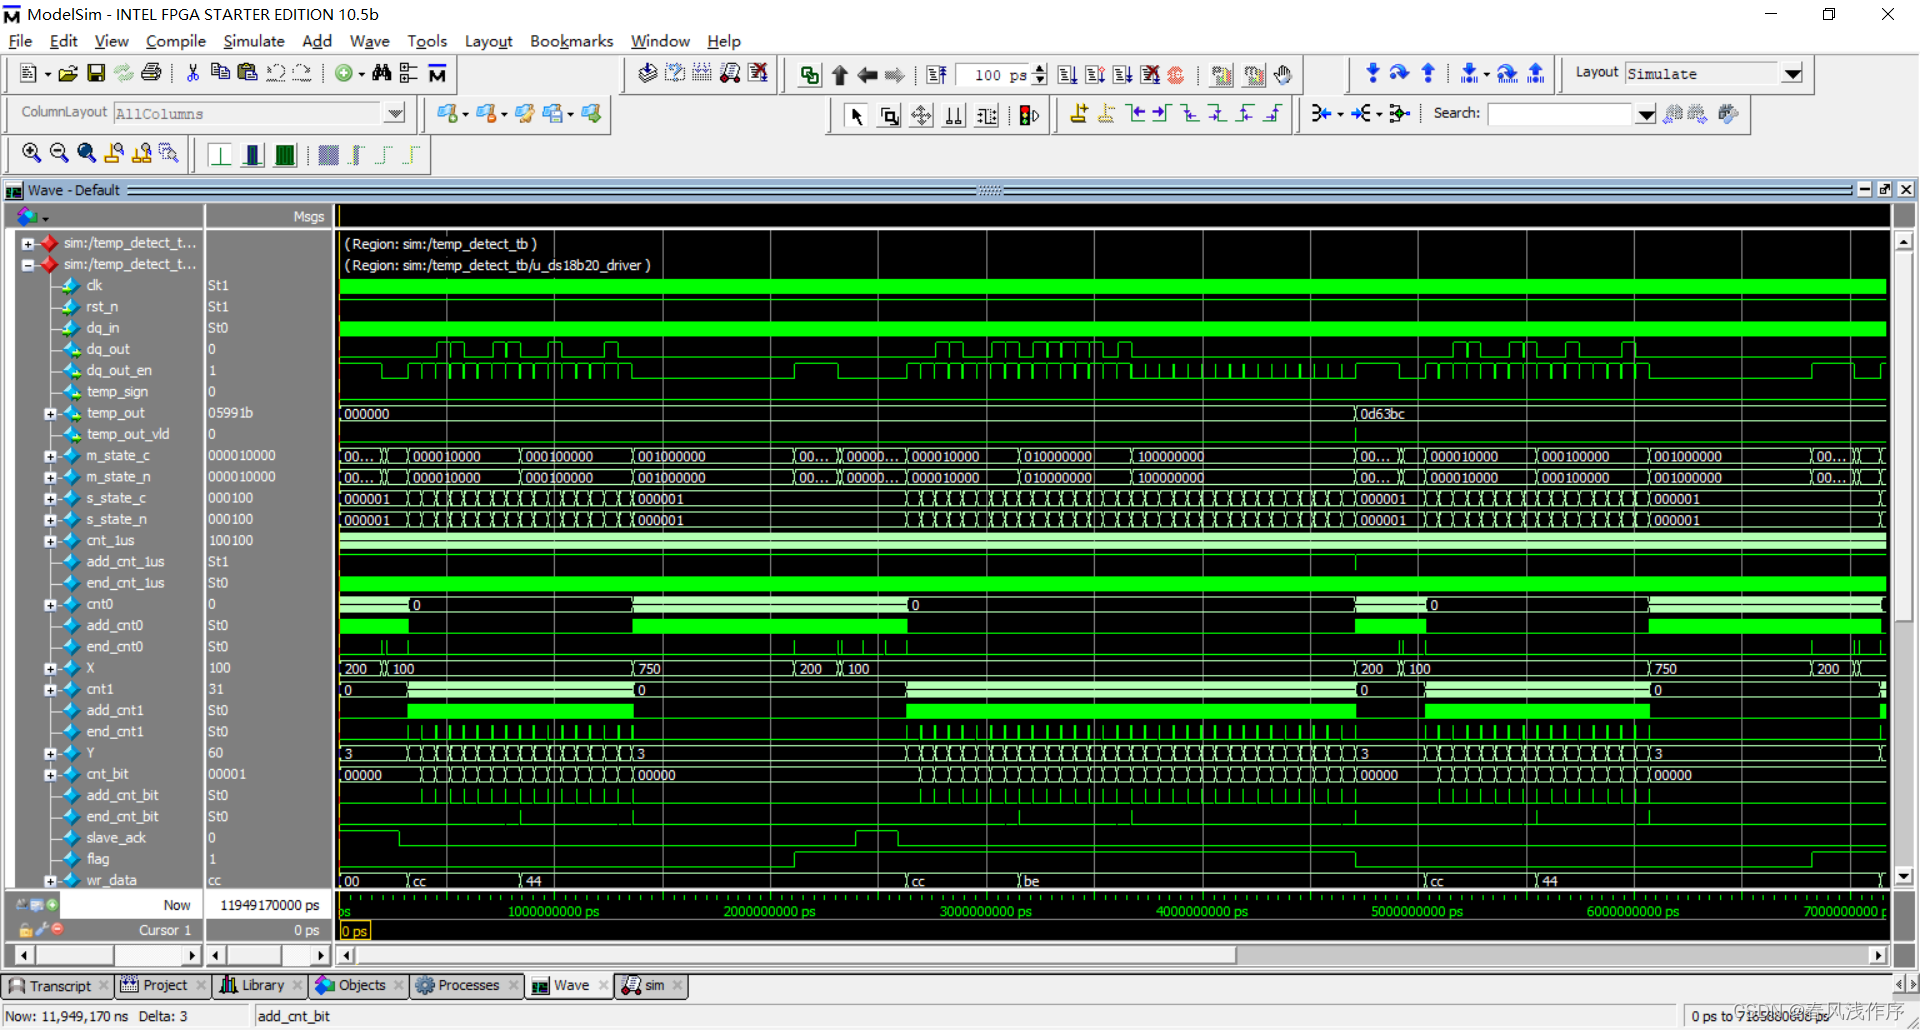Expand the temp_out signal
Screen dimensions: 1920x1030
(x=50, y=414)
